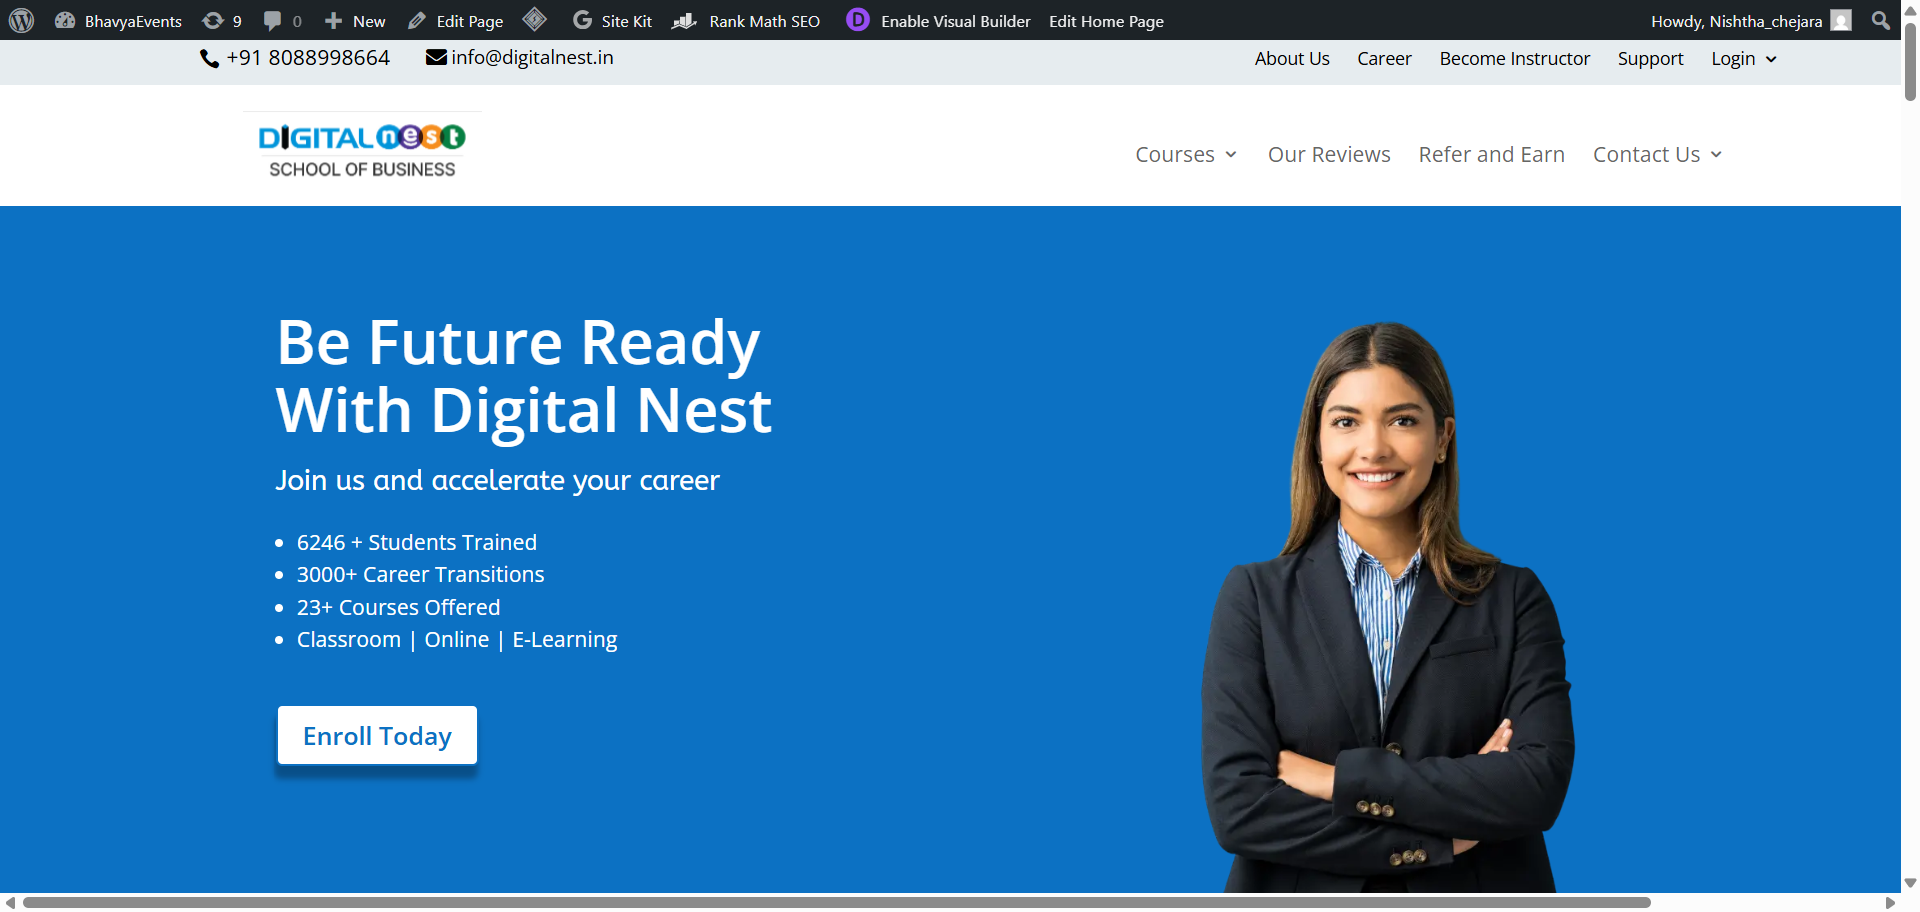Click 'Join us and accelerate your career' text
The image size is (1920, 912).
coord(497,480)
